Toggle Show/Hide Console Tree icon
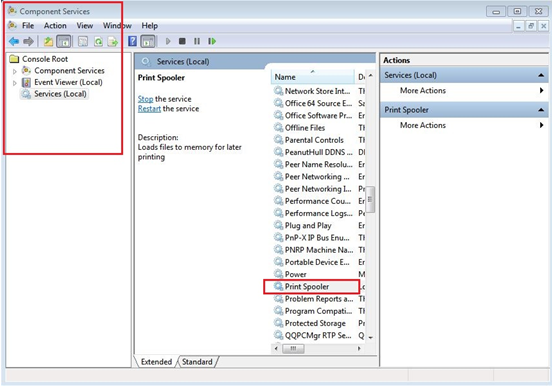This screenshot has width=552, height=386. tap(63, 42)
